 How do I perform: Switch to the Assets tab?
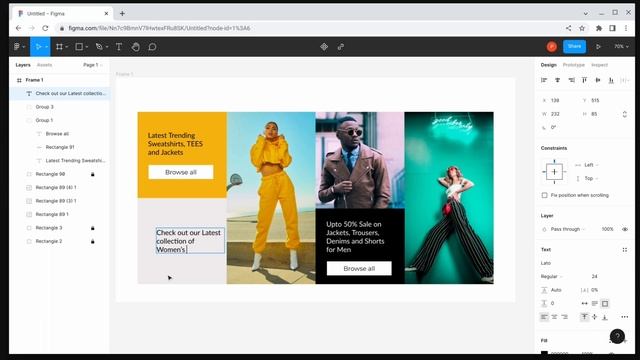coord(44,65)
